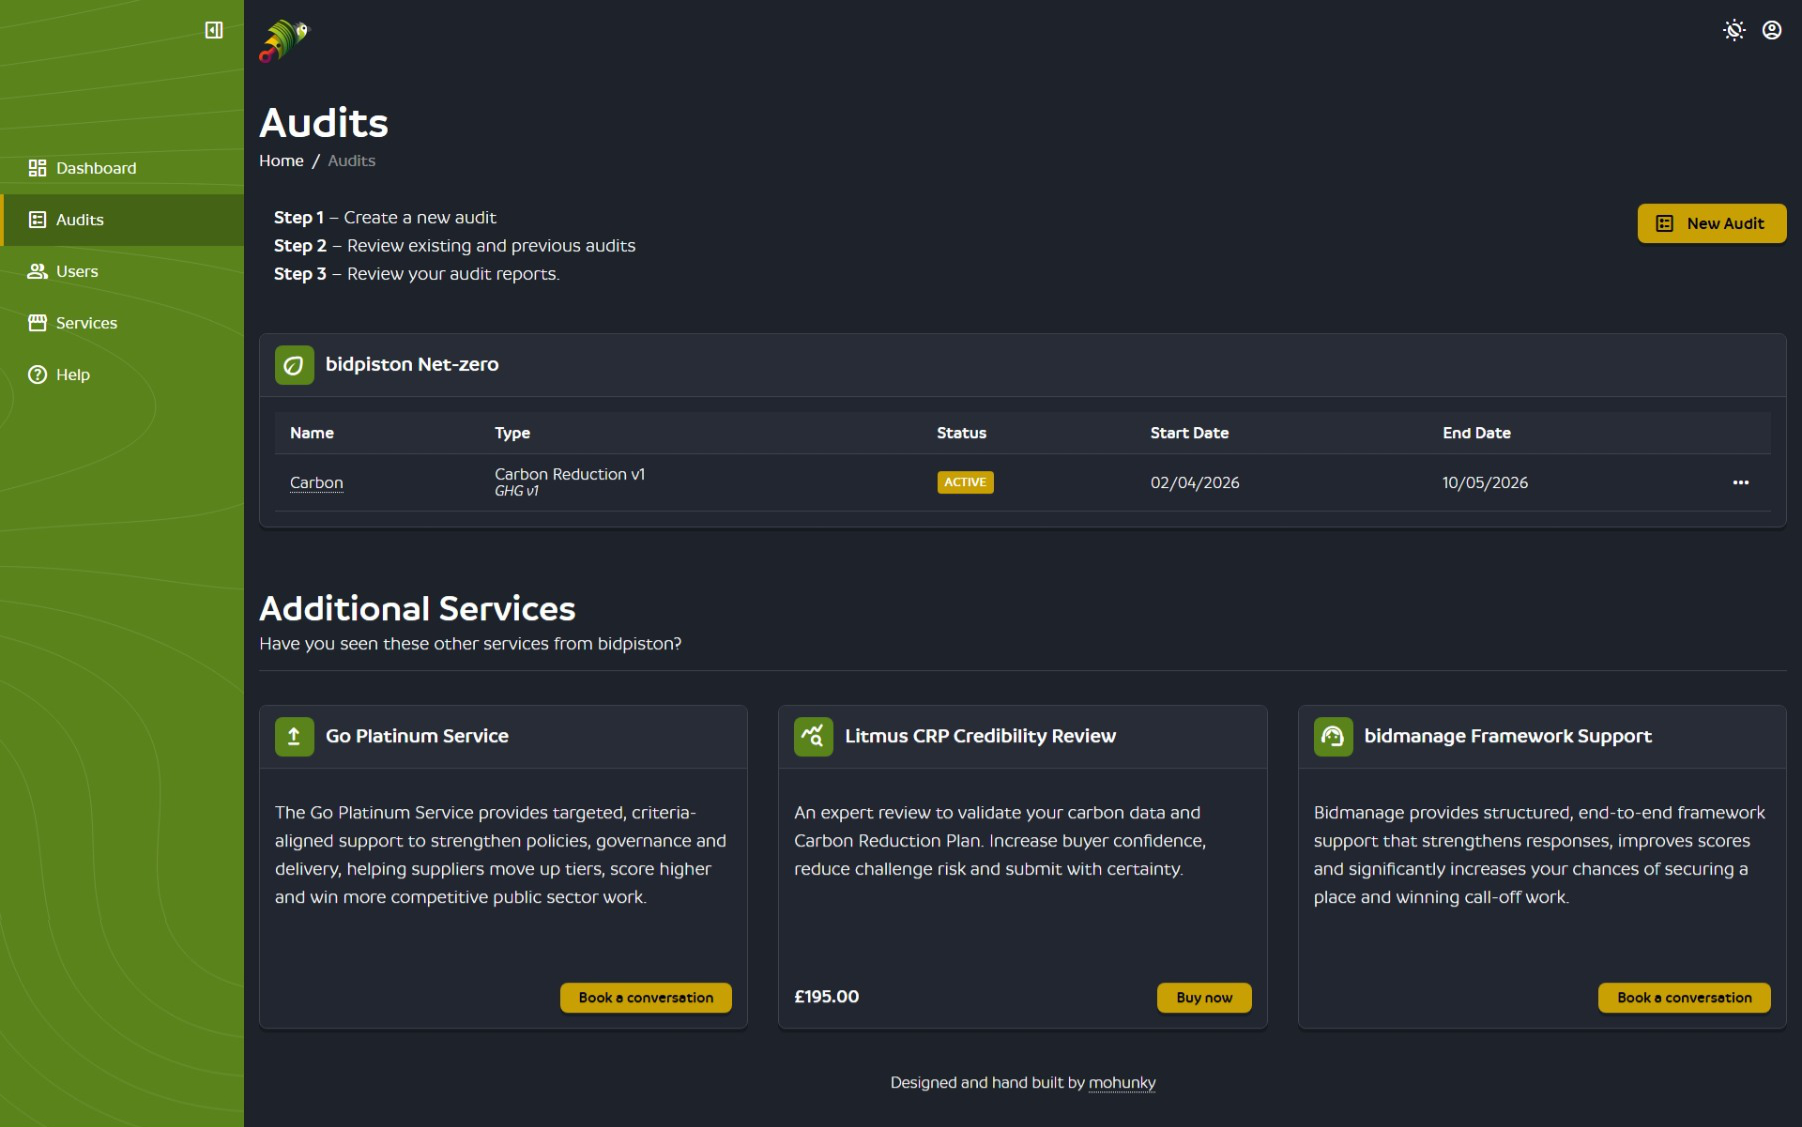
Task: Click the Step 1 create audit text
Action: [385, 218]
